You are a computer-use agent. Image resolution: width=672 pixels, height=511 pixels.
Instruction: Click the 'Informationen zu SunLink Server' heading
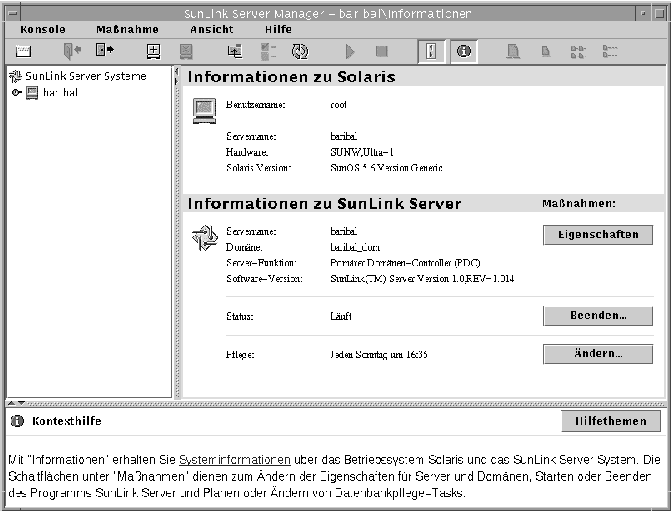[324, 204]
